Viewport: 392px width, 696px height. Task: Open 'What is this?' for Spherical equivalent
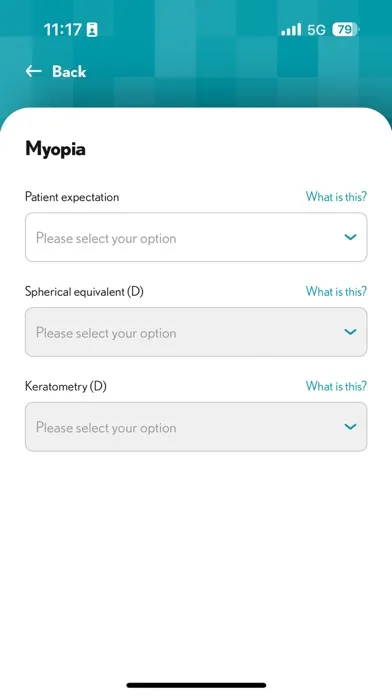[x=336, y=292]
